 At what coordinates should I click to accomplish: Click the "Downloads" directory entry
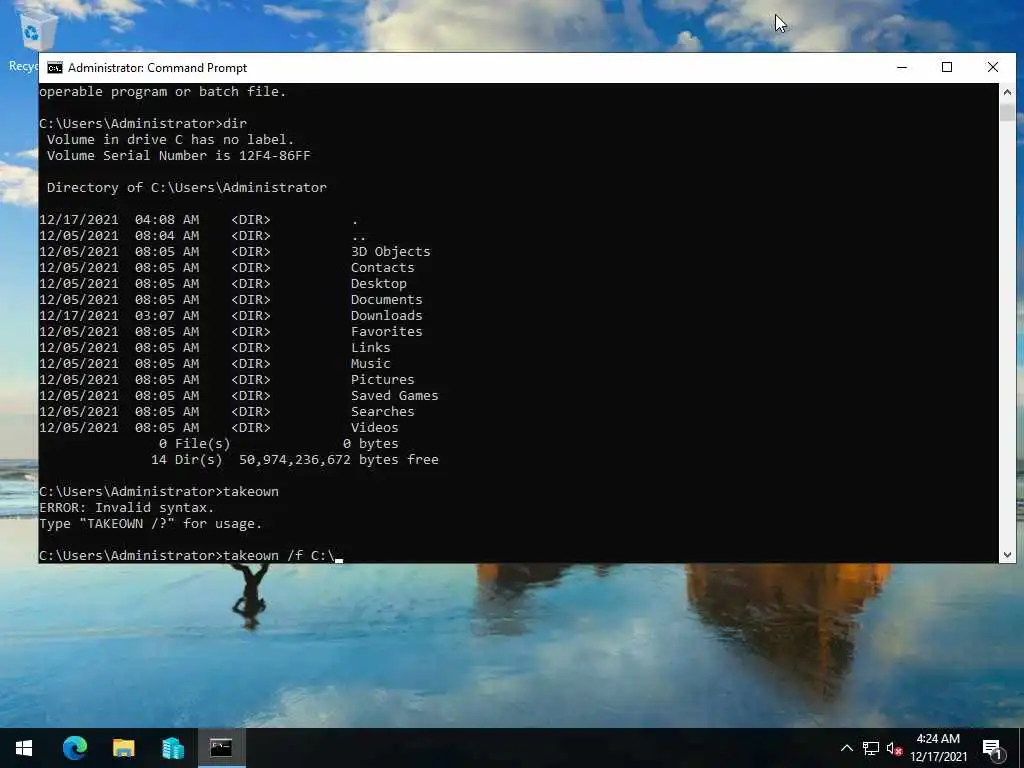click(x=387, y=315)
